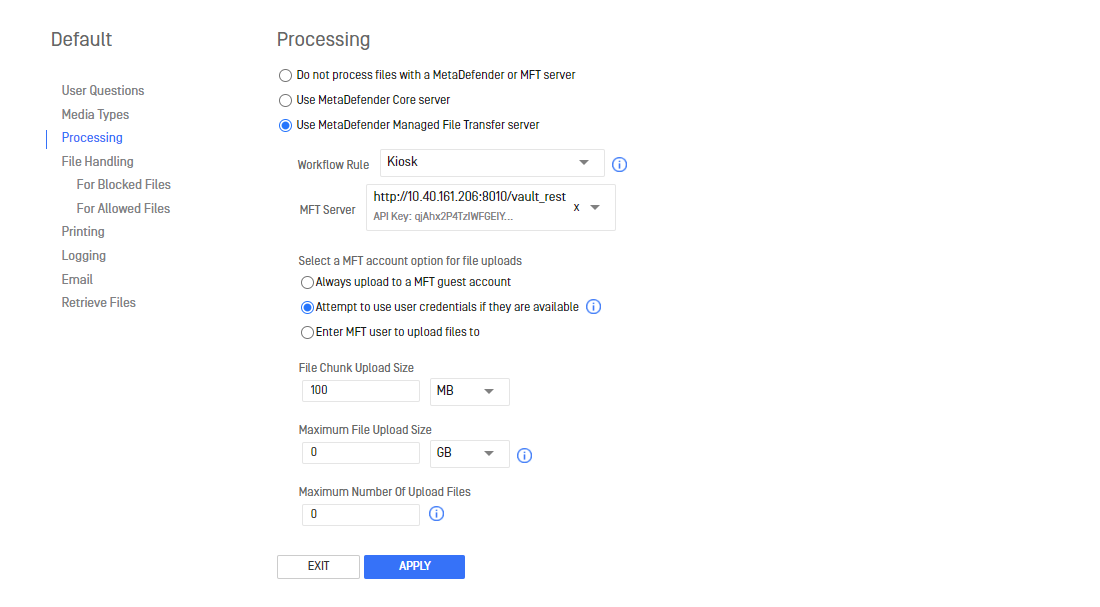The height and width of the screenshot is (607, 1100).
Task: Click the info icon beside Maximum File Upload Size
Action: coord(524,455)
